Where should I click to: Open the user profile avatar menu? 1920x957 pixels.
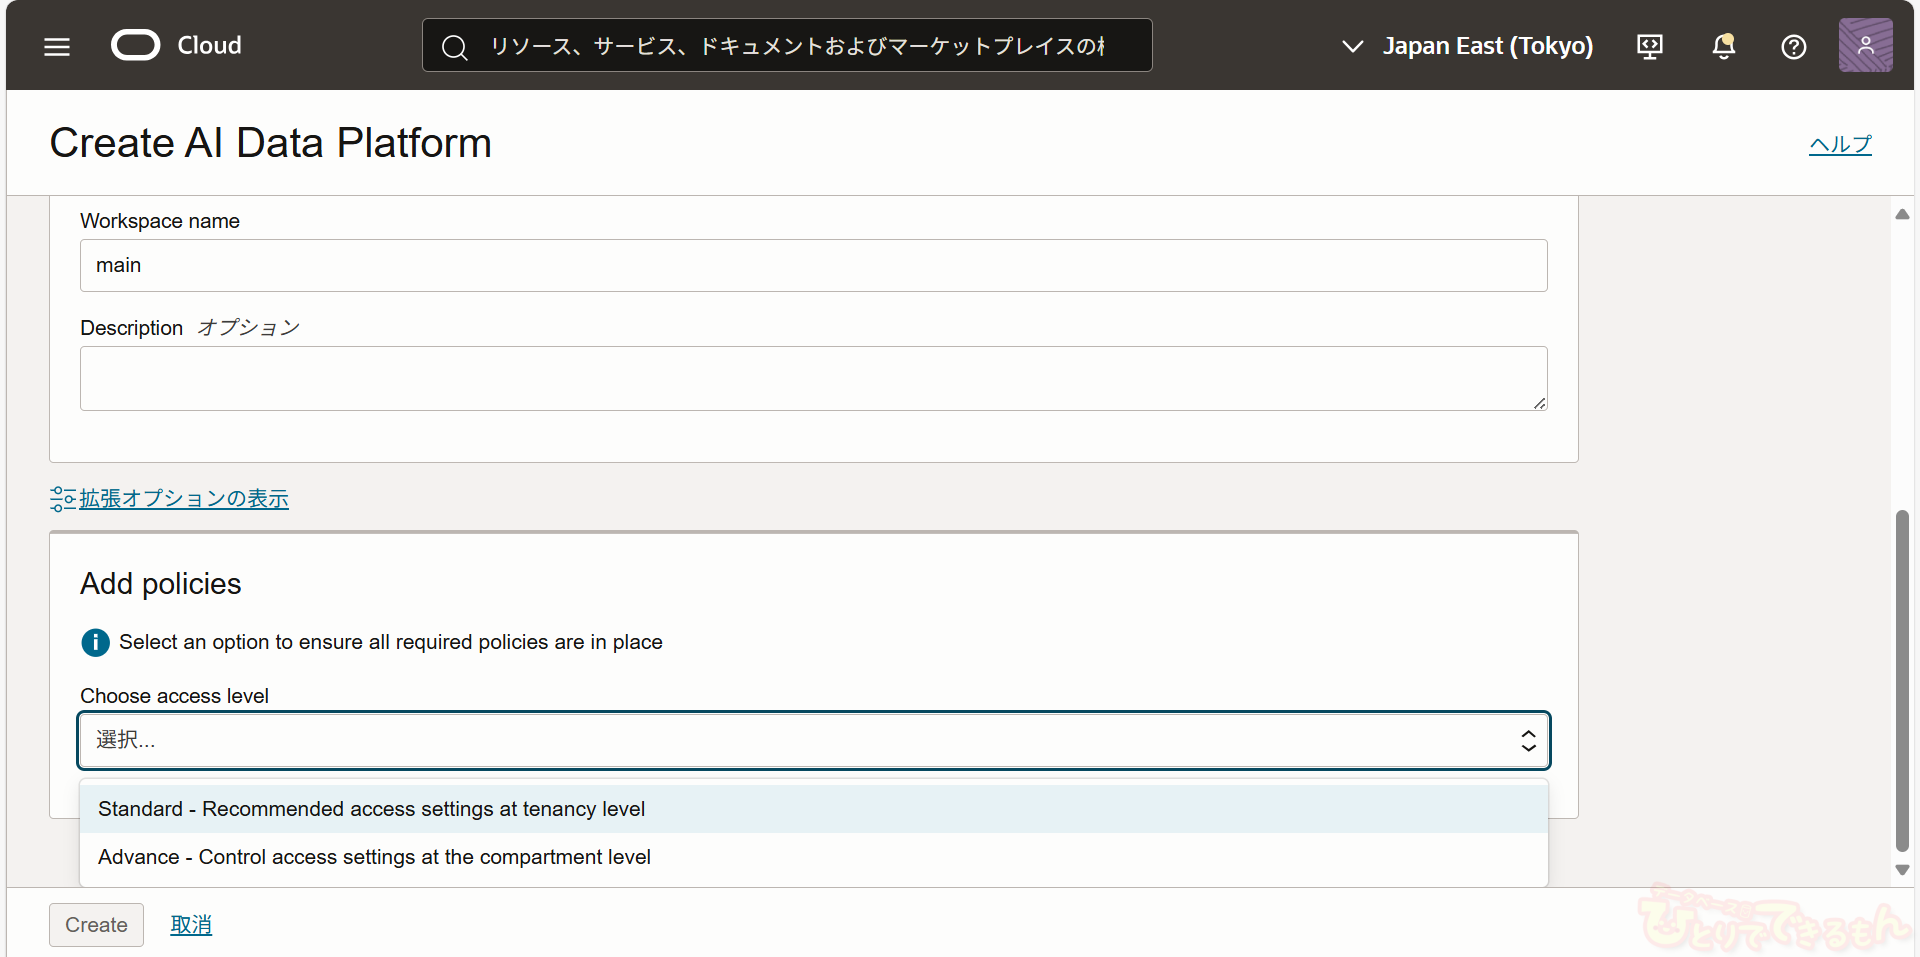pos(1865,46)
